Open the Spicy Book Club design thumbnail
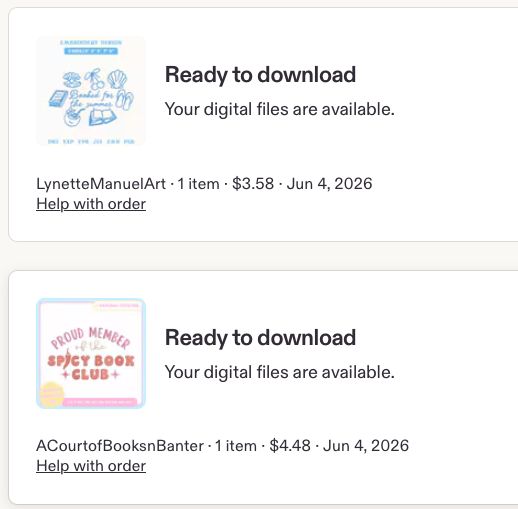Screen dimensions: 518x509 91,353
